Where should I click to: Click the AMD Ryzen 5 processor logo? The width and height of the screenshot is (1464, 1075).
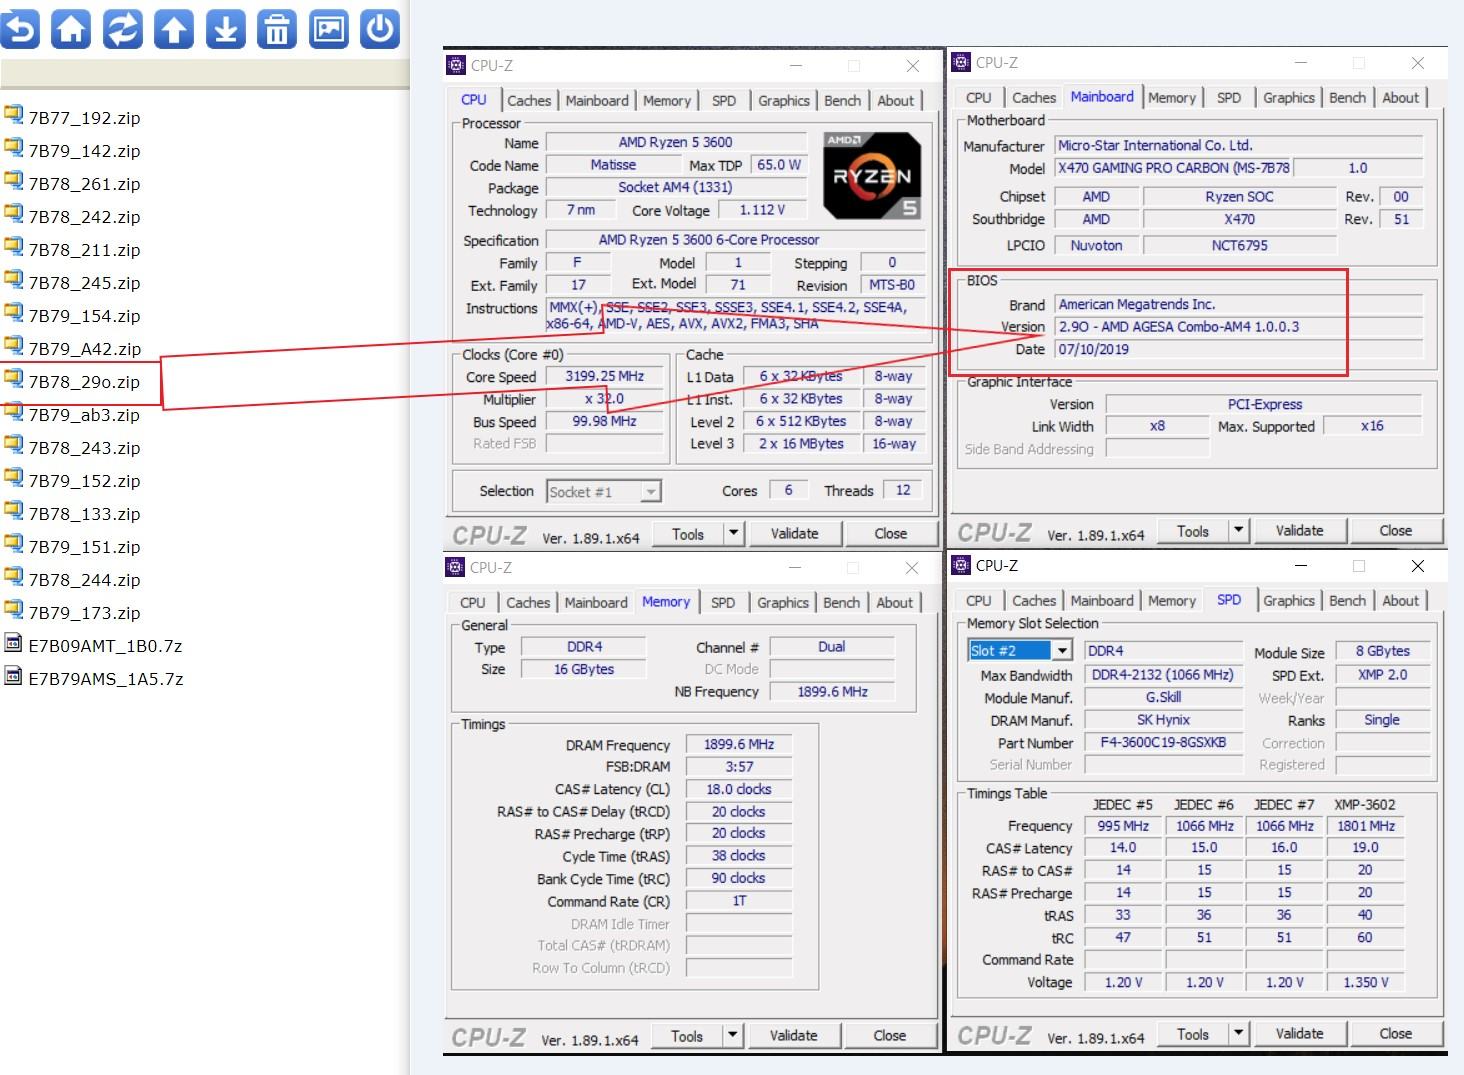pos(872,175)
